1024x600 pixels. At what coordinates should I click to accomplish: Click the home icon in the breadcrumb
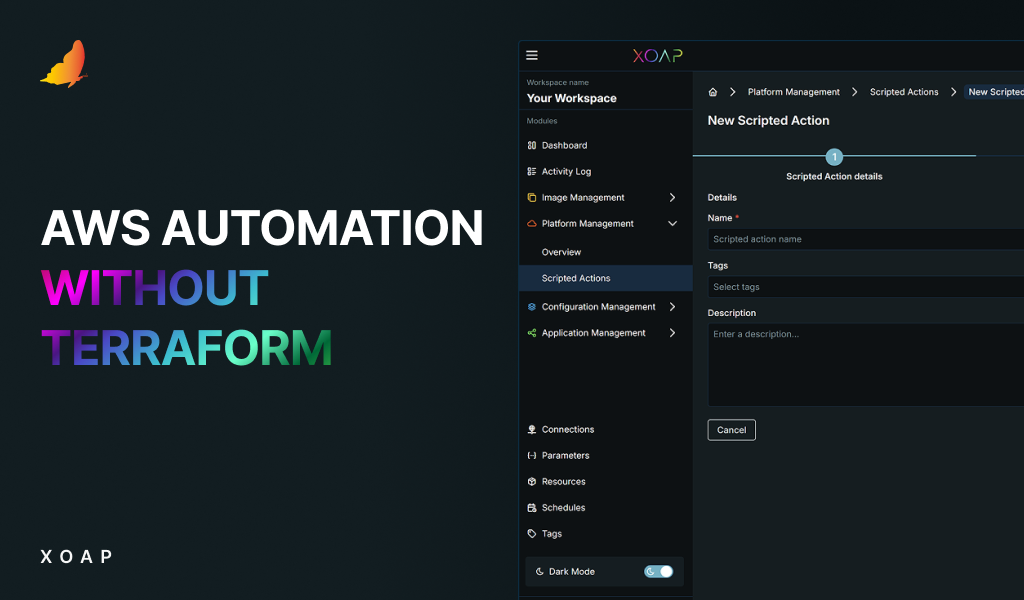pyautogui.click(x=712, y=91)
